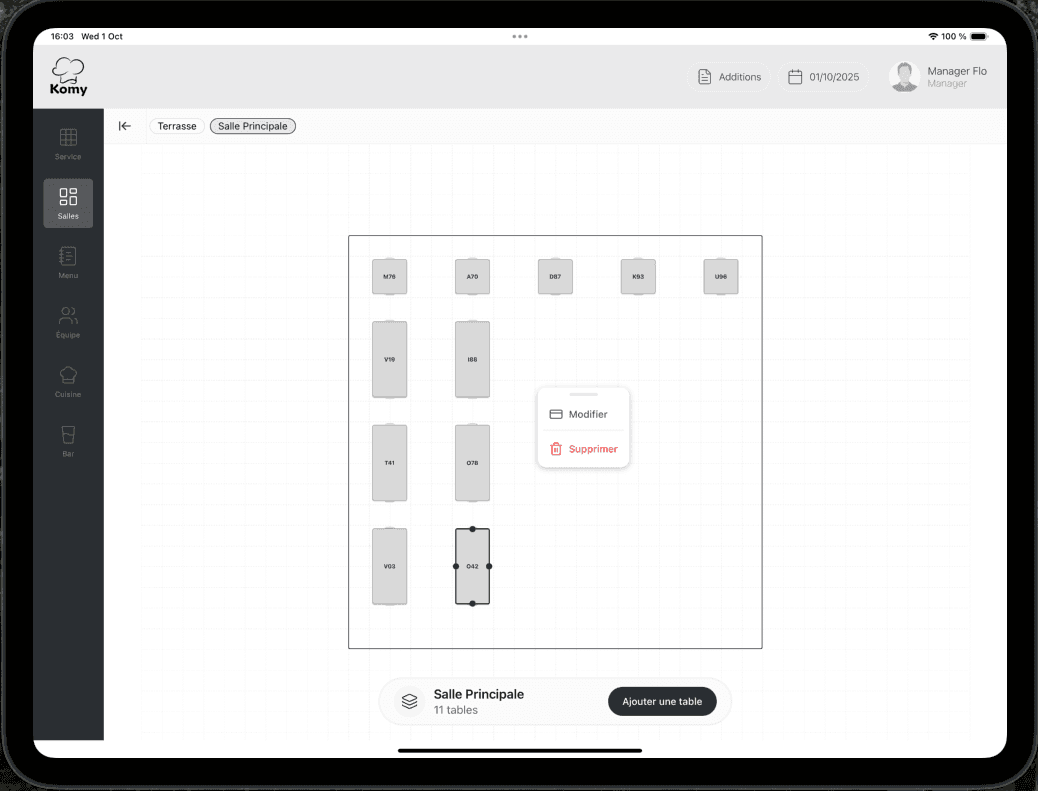Open the 01/10/2025 date picker
The height and width of the screenshot is (791, 1038).
click(823, 77)
